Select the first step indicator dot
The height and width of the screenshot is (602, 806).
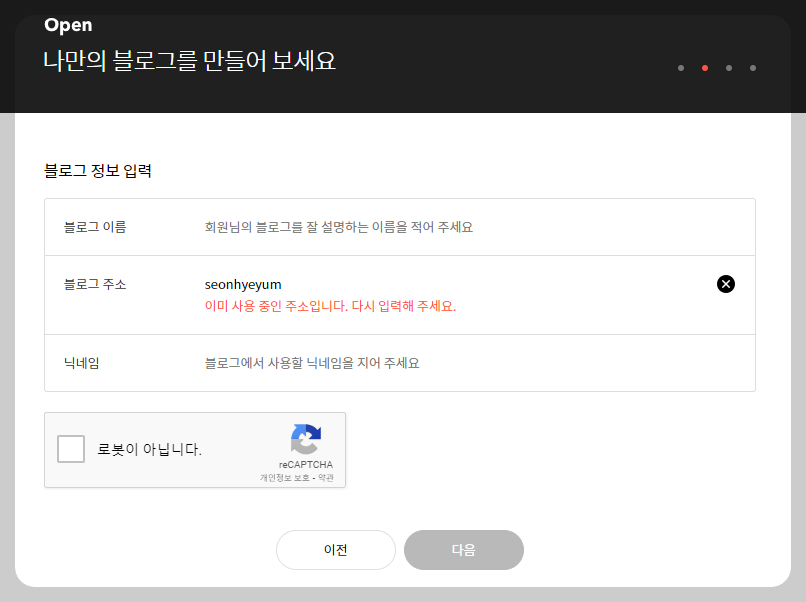(x=681, y=68)
